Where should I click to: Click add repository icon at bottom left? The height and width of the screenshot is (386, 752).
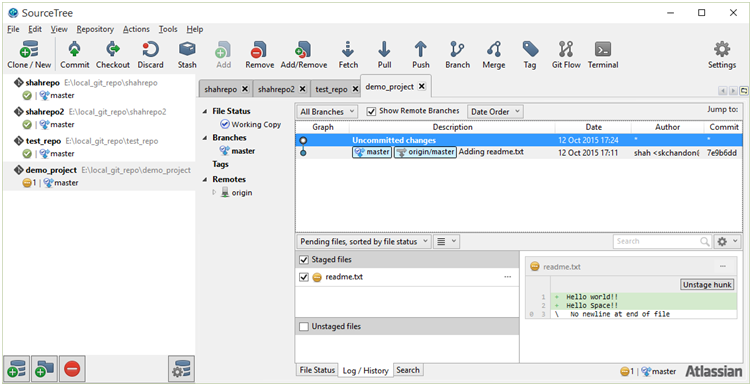coord(16,369)
